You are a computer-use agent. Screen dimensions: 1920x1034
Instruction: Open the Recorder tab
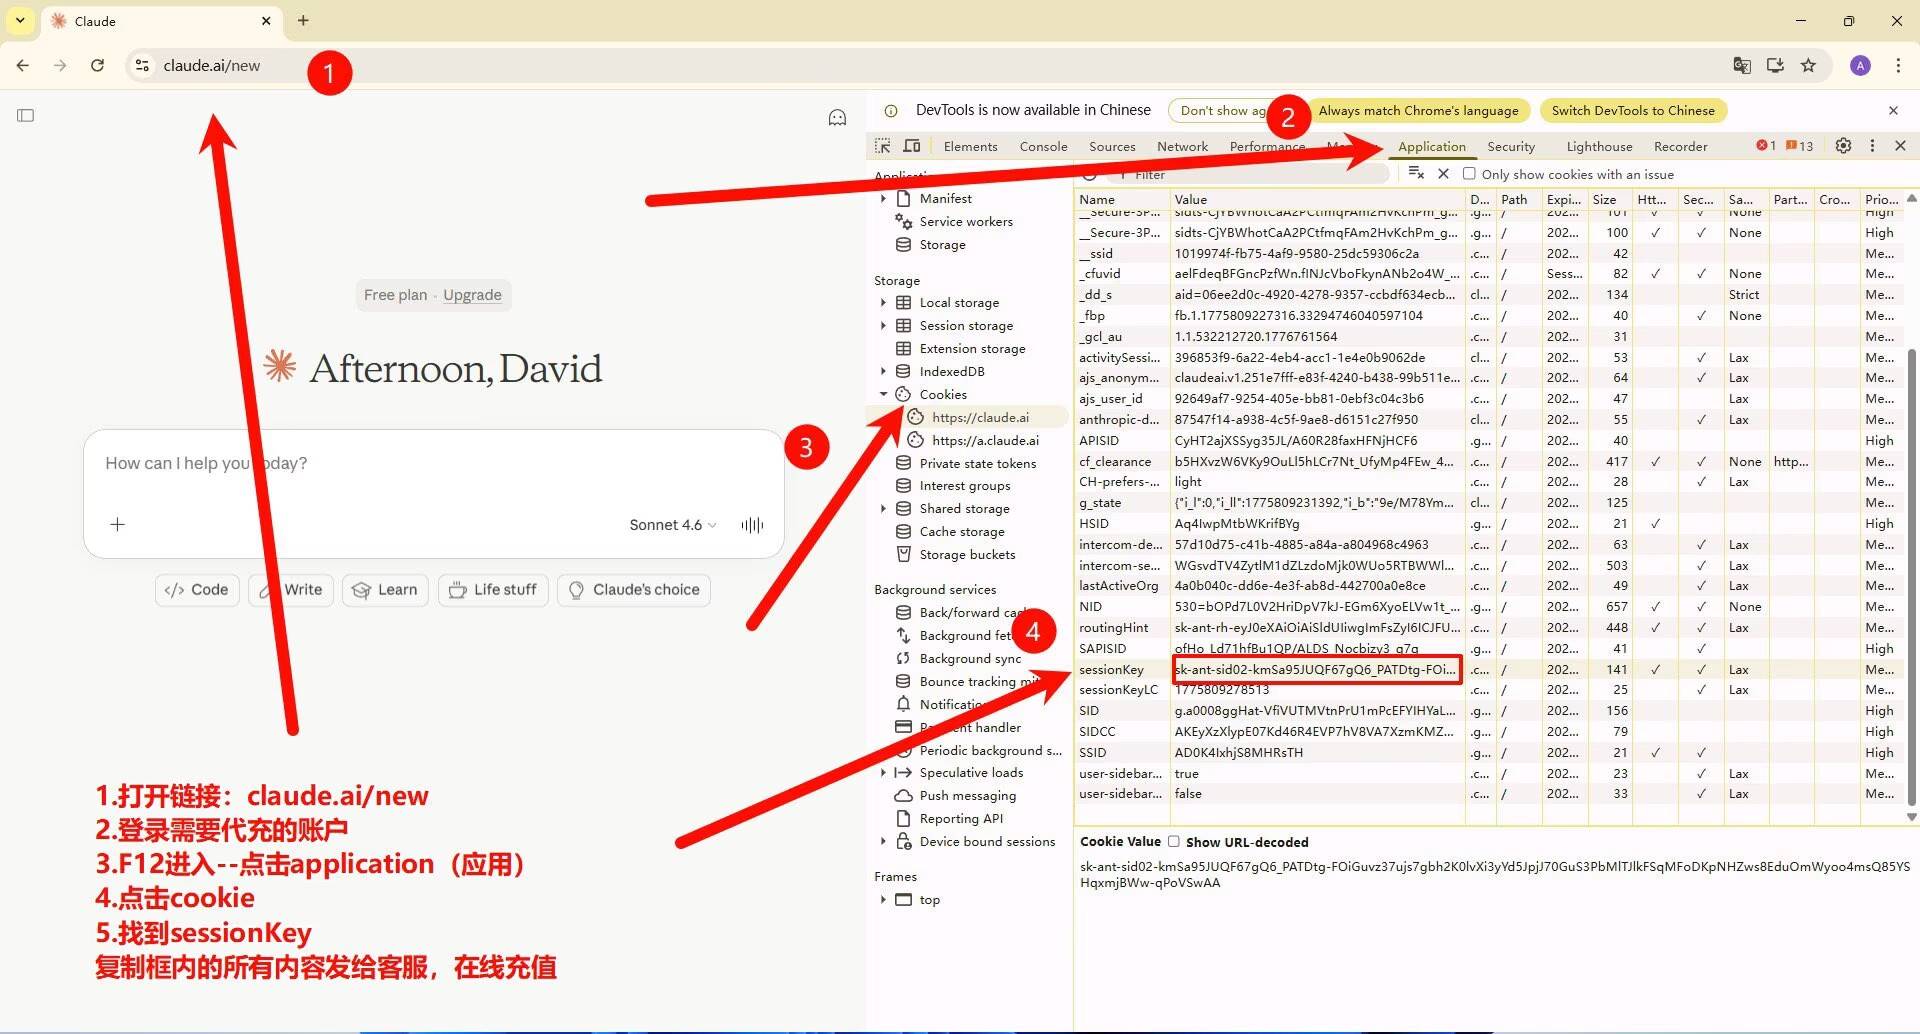1680,146
